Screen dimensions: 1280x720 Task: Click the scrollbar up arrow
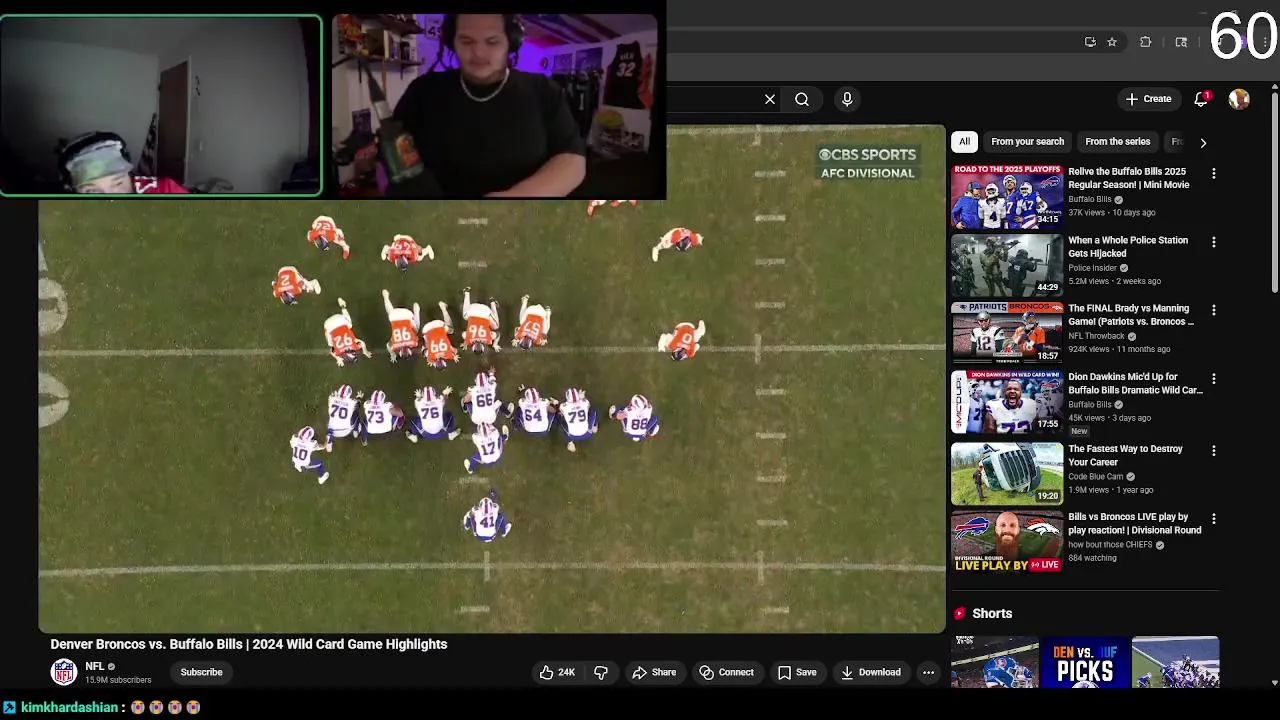point(1274,88)
